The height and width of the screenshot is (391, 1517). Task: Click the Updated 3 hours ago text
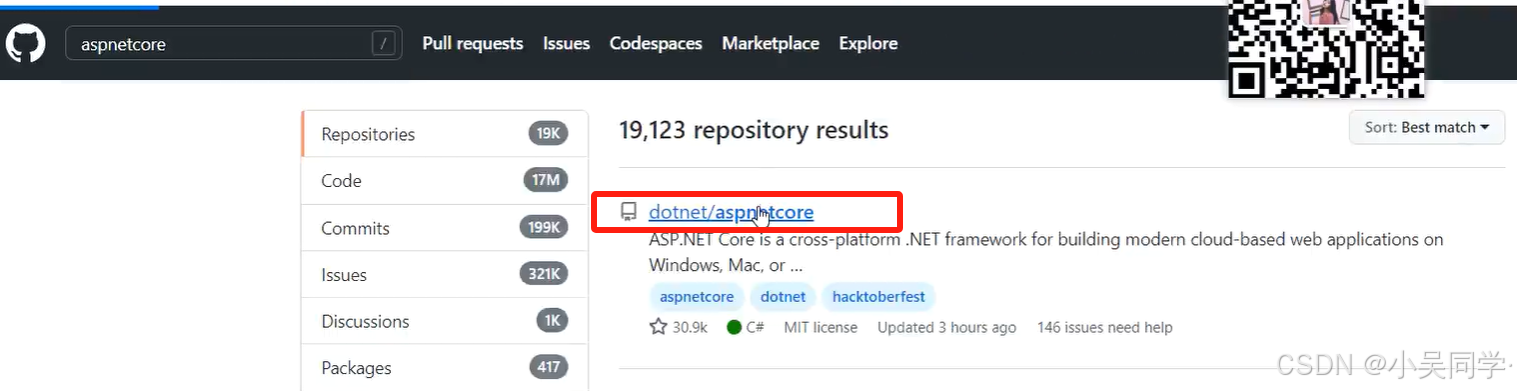tap(947, 327)
